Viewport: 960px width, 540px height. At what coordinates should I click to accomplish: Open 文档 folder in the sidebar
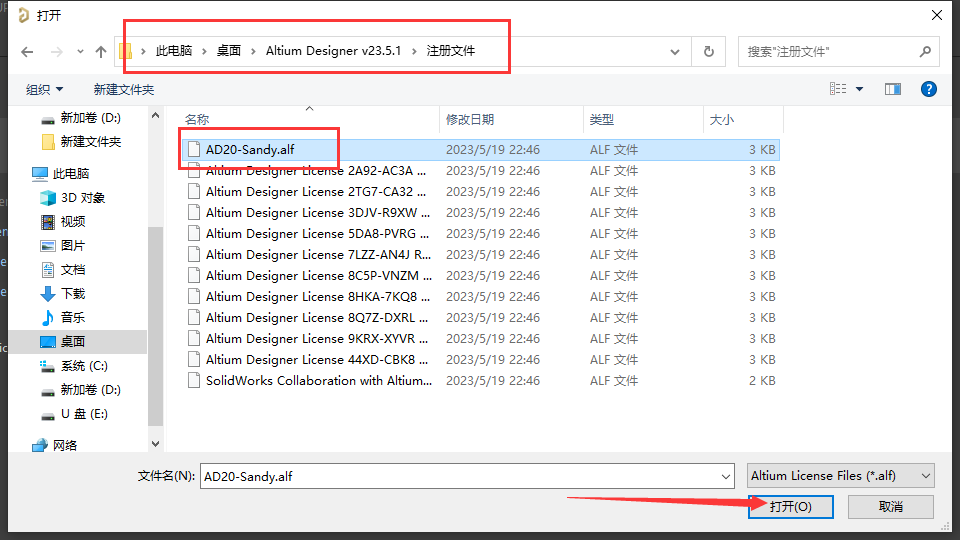(x=62, y=270)
